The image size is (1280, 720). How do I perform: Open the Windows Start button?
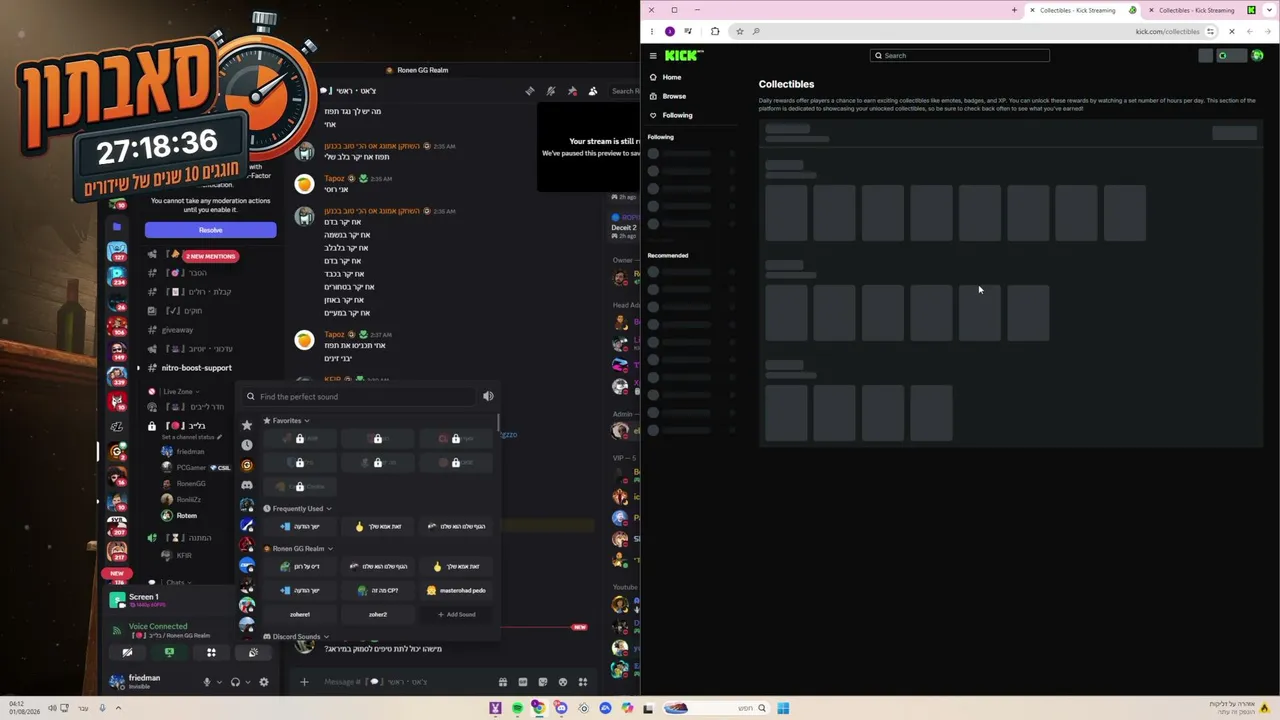click(783, 709)
